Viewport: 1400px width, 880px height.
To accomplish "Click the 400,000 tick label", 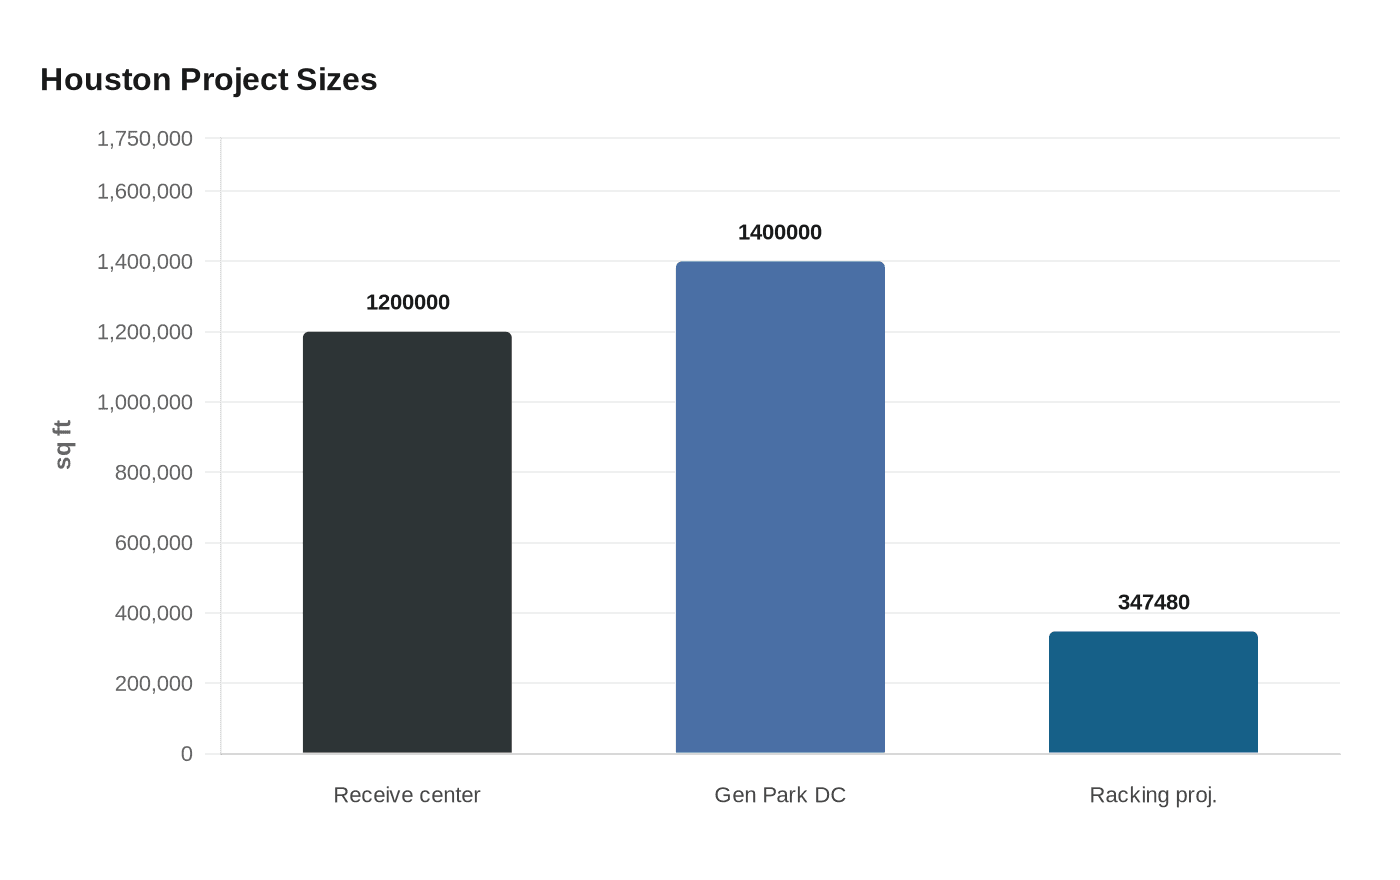I will pyautogui.click(x=152, y=612).
